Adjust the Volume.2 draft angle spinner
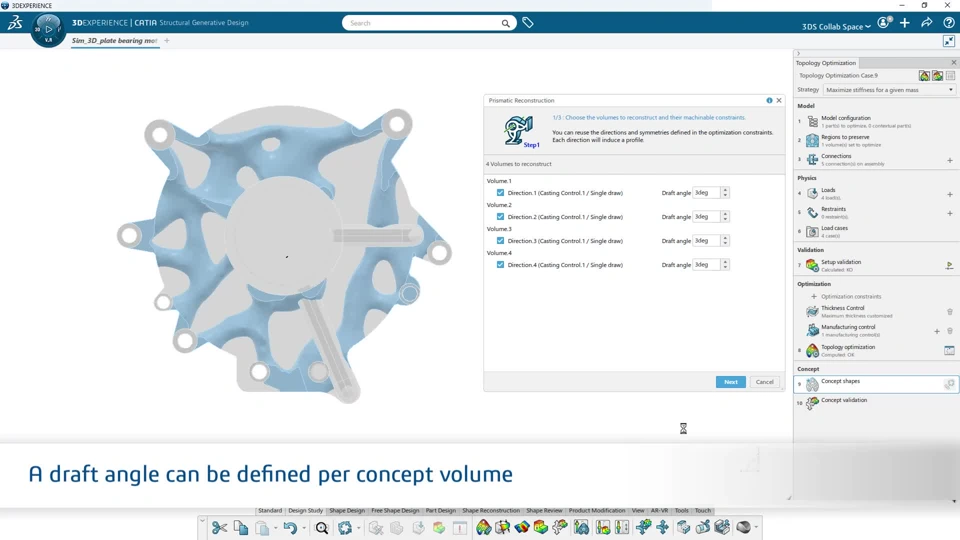This screenshot has height=540, width=960. 725,217
